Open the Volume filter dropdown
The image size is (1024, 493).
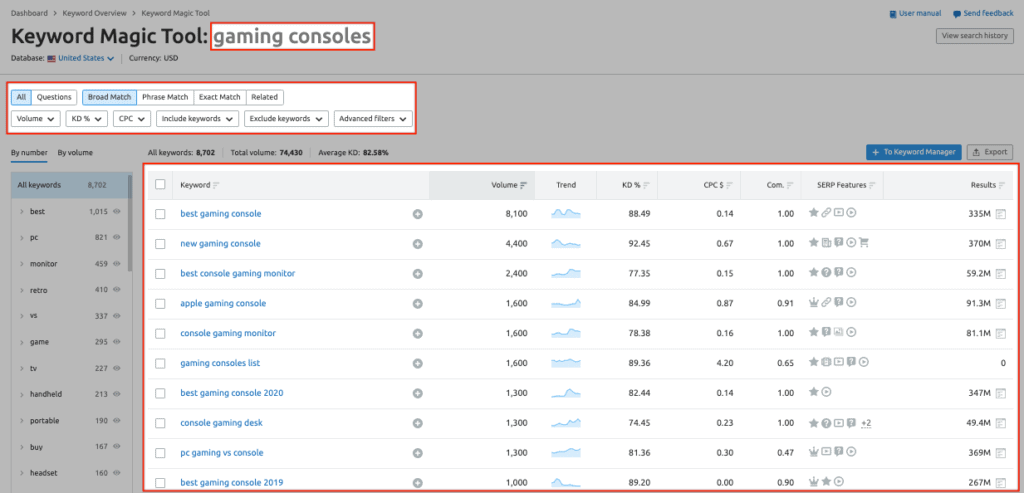(x=35, y=118)
